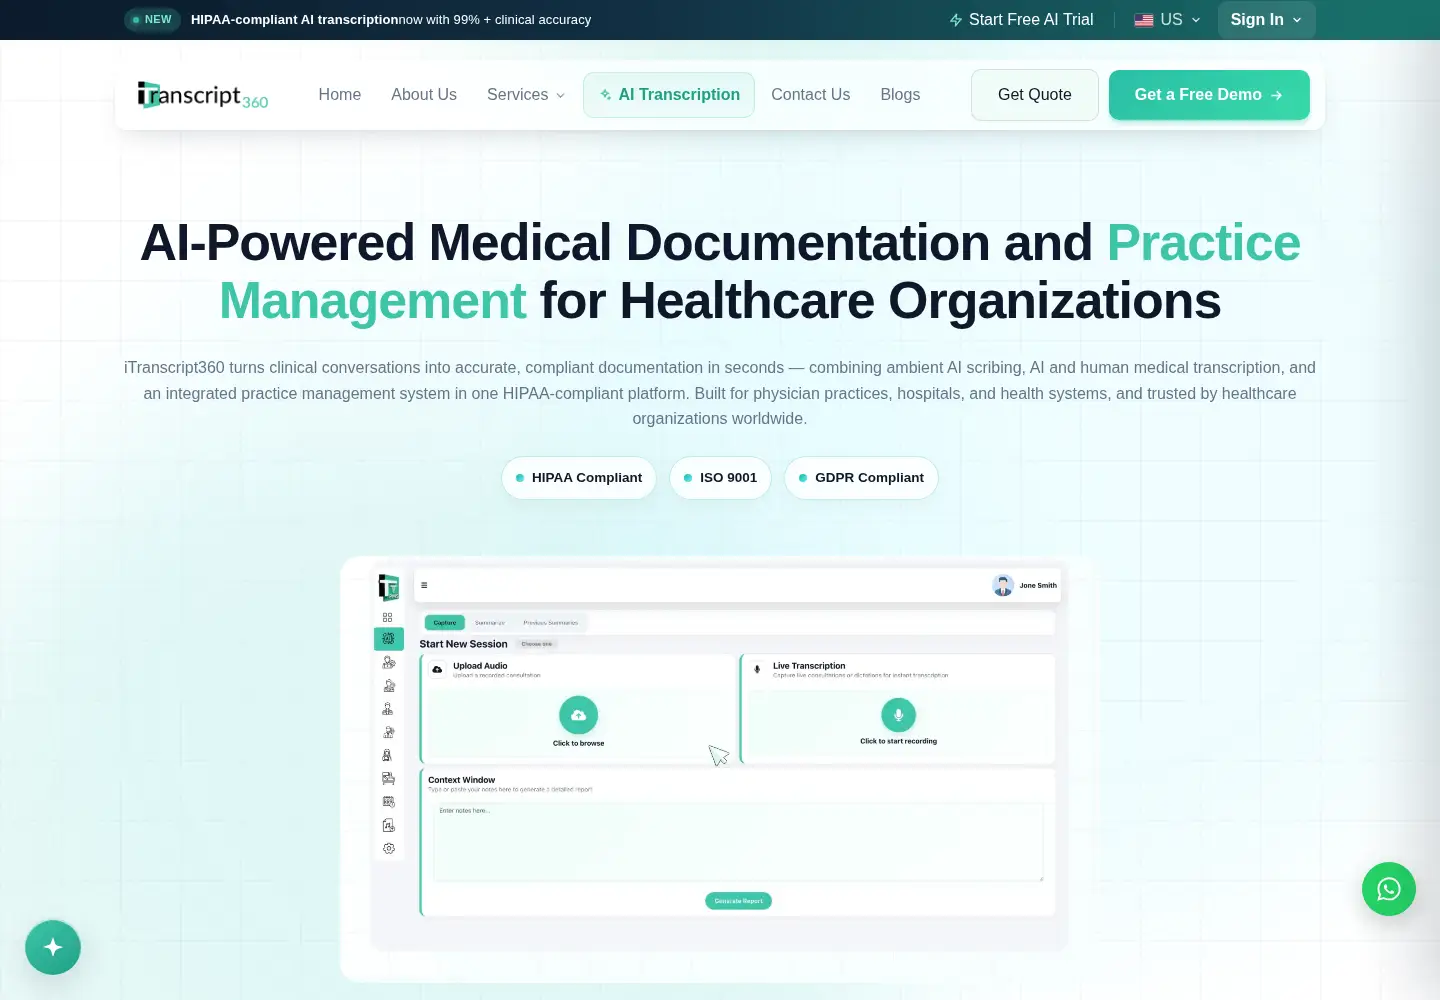Click the GDPR Compliant badge

point(861,478)
